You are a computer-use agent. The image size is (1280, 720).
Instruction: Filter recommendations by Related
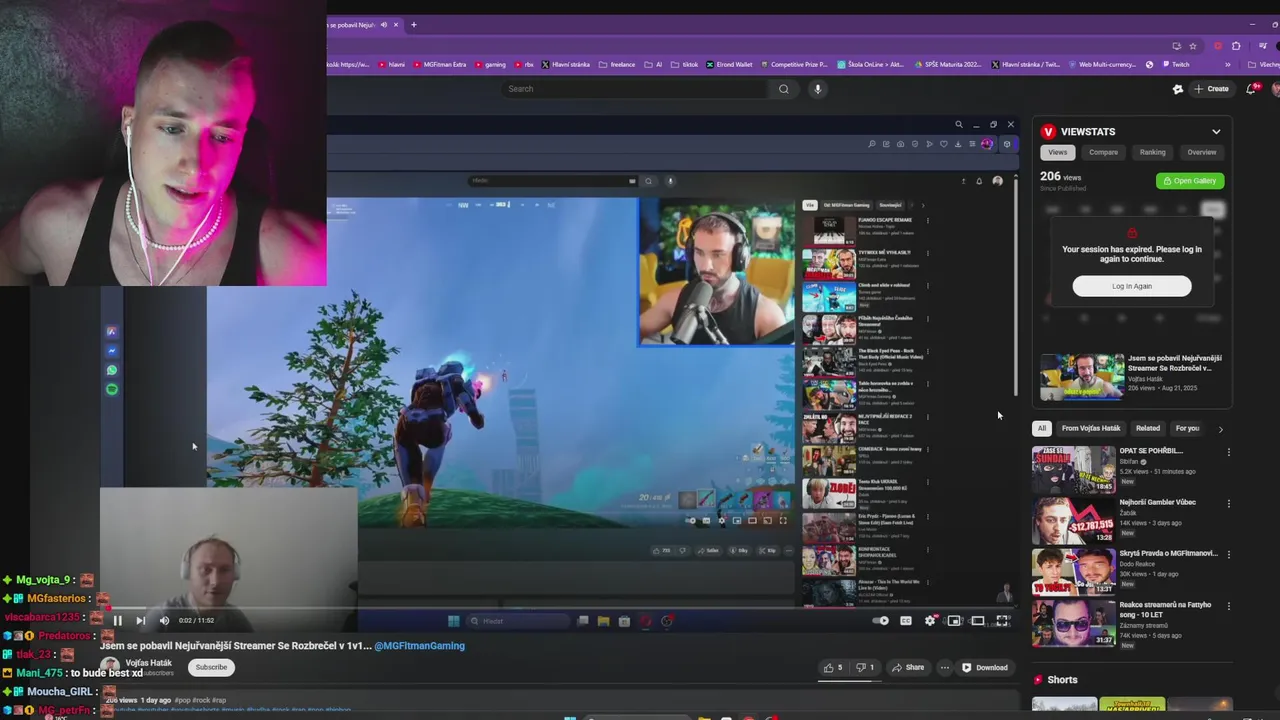pos(1147,428)
